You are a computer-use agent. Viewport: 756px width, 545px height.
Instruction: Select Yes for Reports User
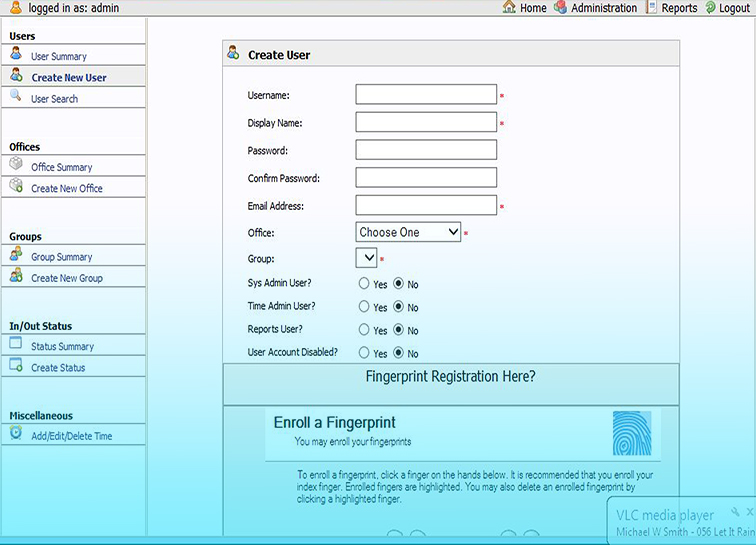click(x=364, y=329)
